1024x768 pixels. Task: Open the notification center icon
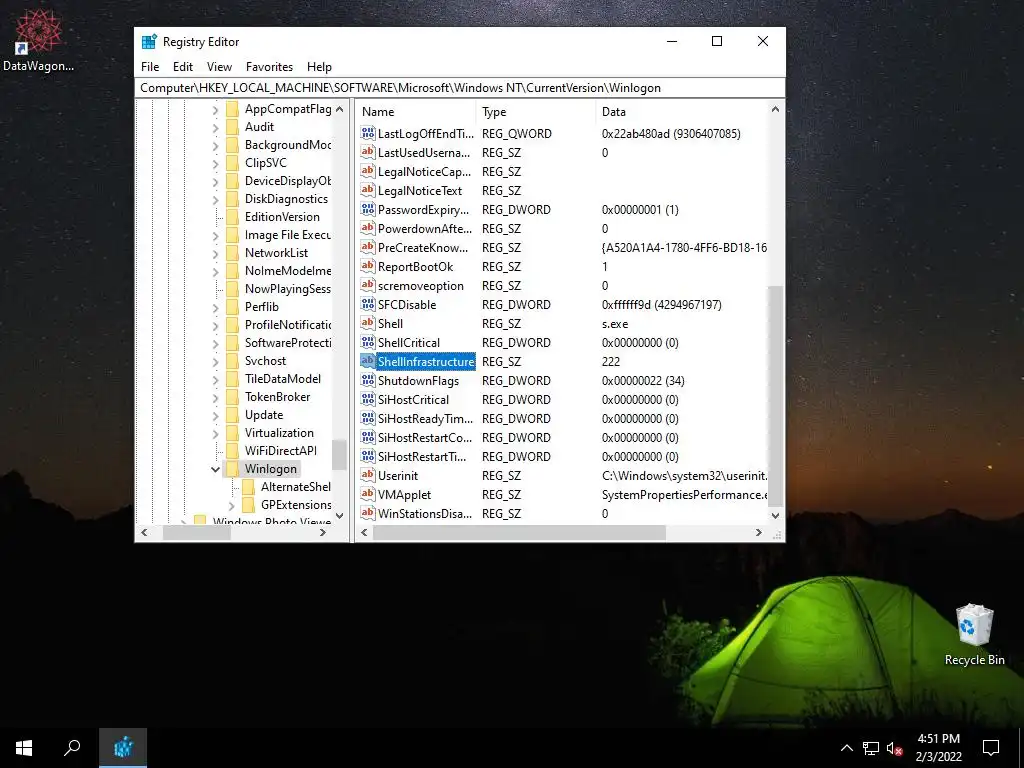pyautogui.click(x=991, y=748)
